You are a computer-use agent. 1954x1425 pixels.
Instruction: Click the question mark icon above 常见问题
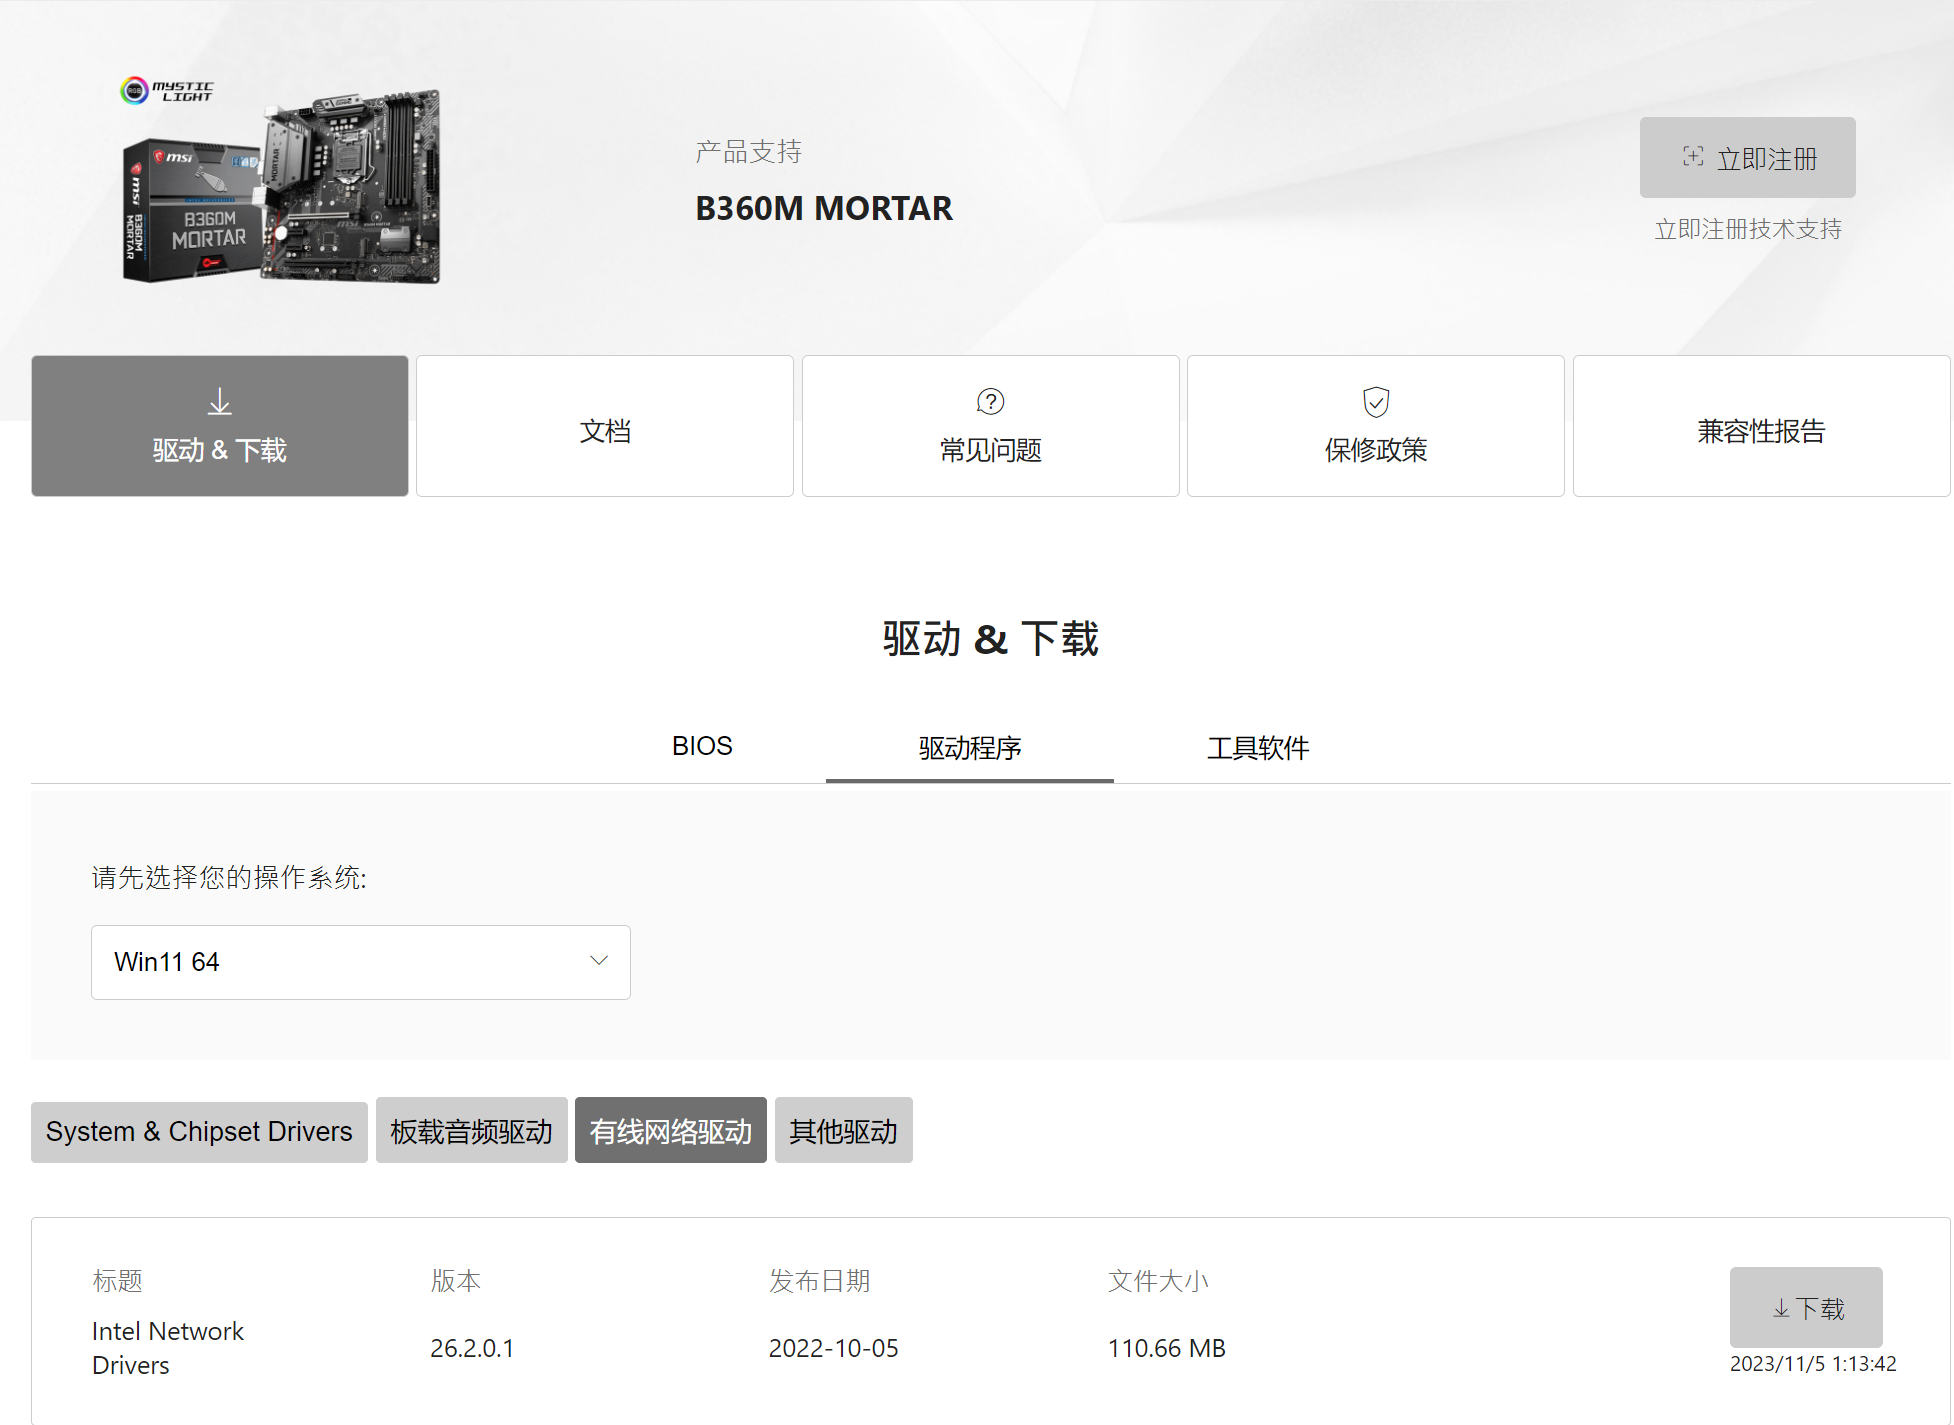[x=990, y=402]
